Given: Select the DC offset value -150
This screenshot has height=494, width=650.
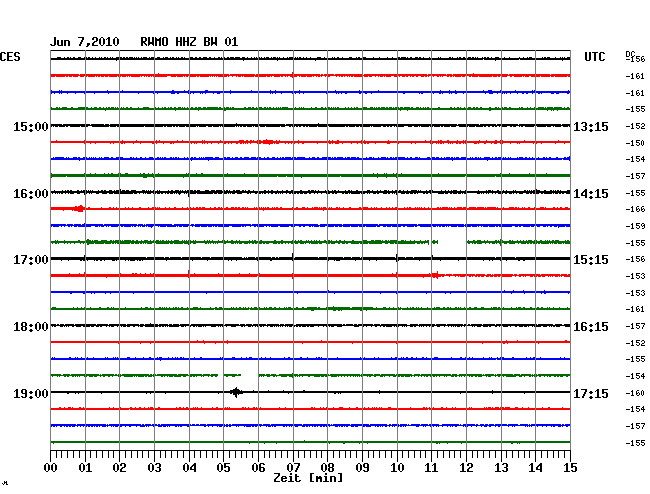Looking at the screenshot, I should 635,143.
